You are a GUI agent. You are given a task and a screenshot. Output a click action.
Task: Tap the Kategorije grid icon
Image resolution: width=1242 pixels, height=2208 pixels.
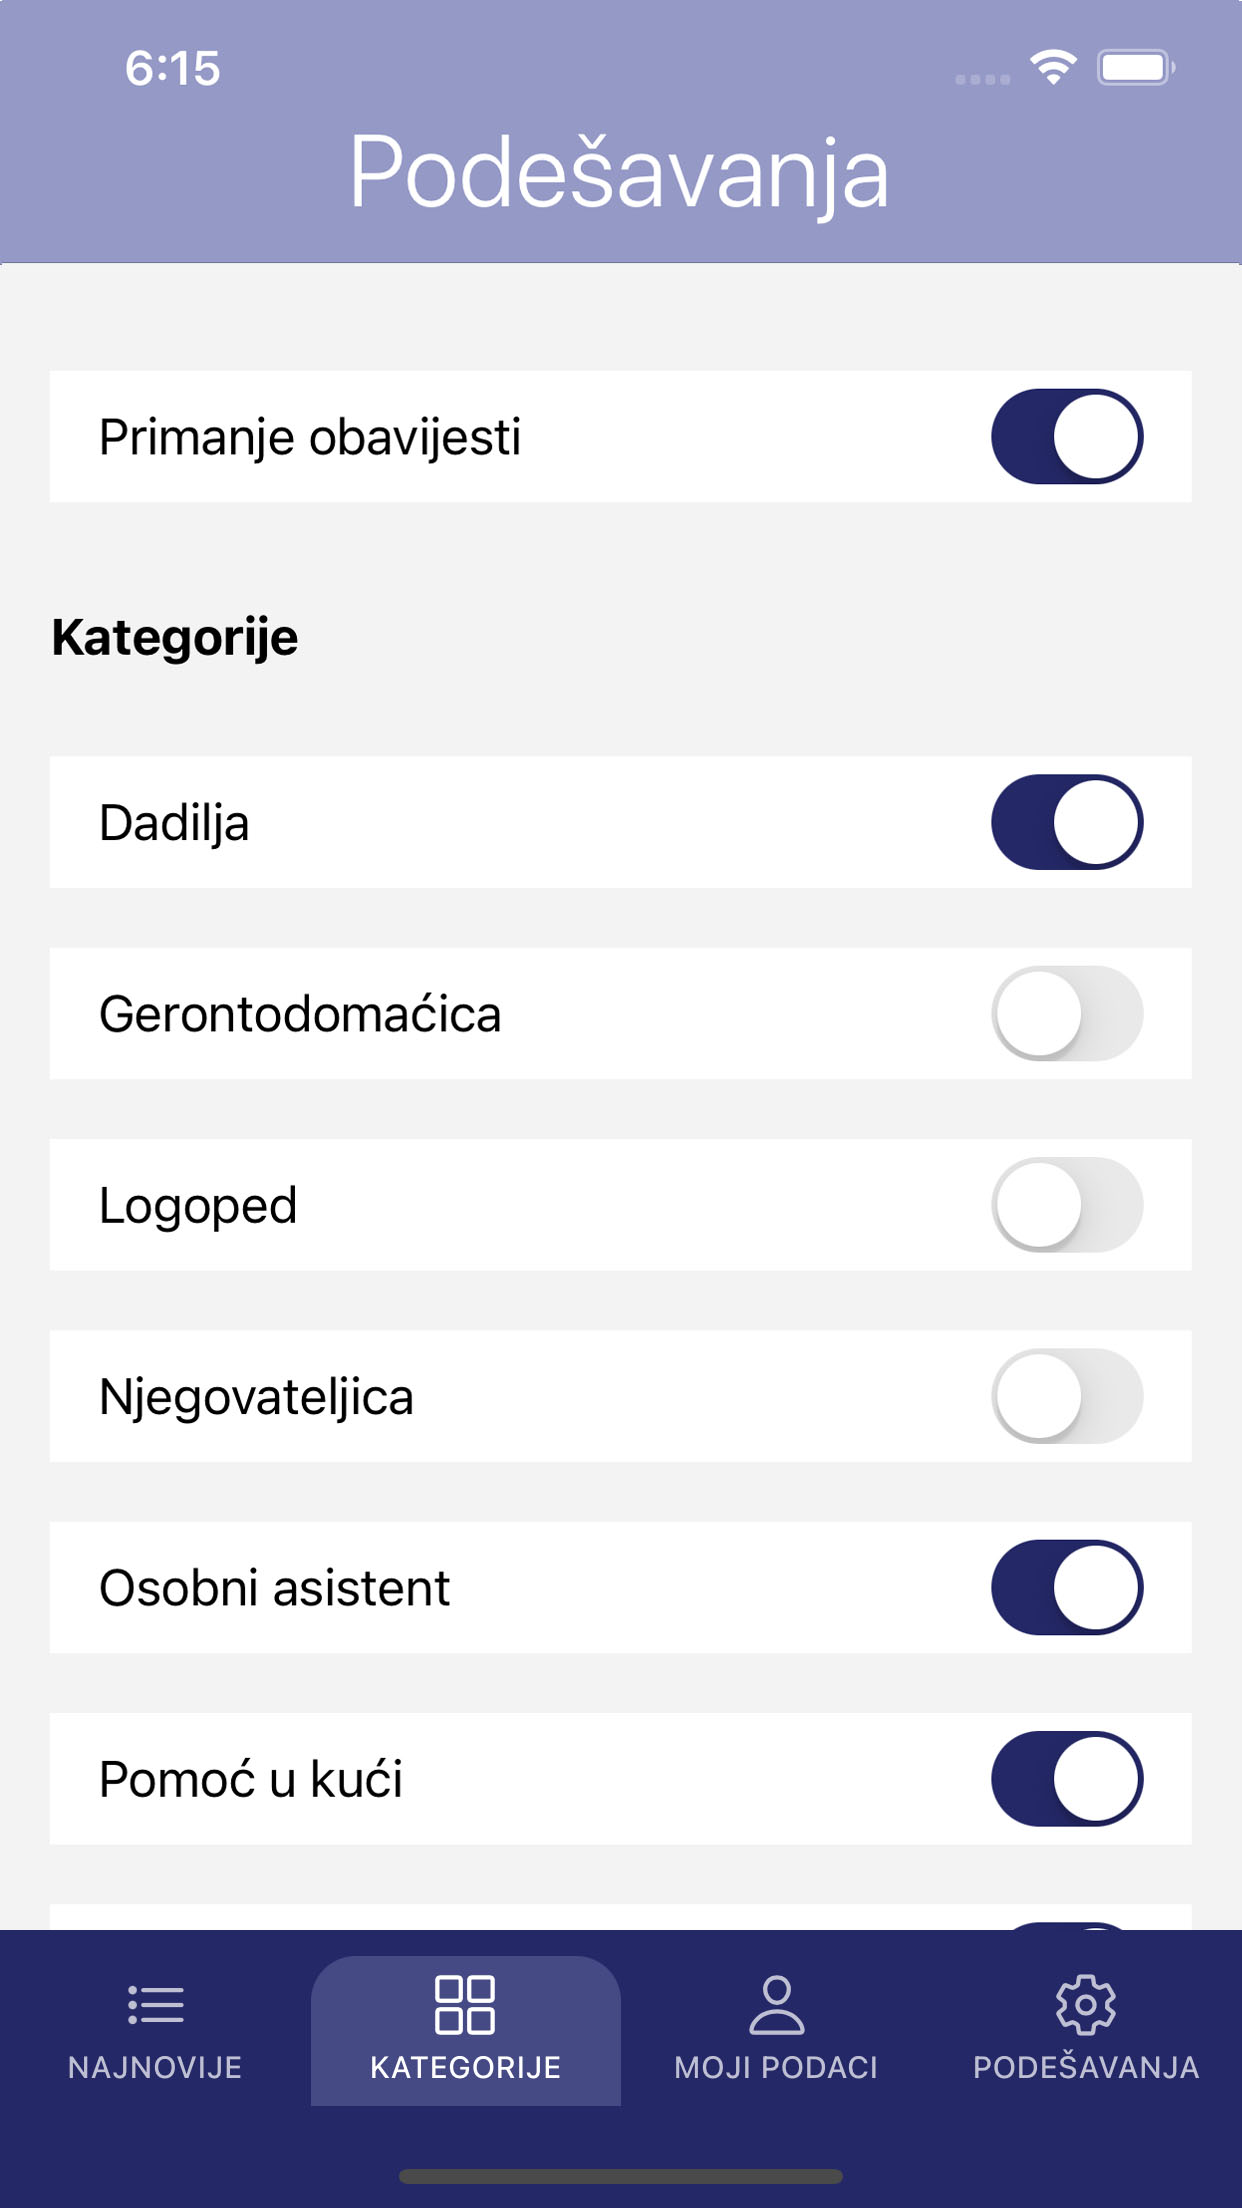465,2005
